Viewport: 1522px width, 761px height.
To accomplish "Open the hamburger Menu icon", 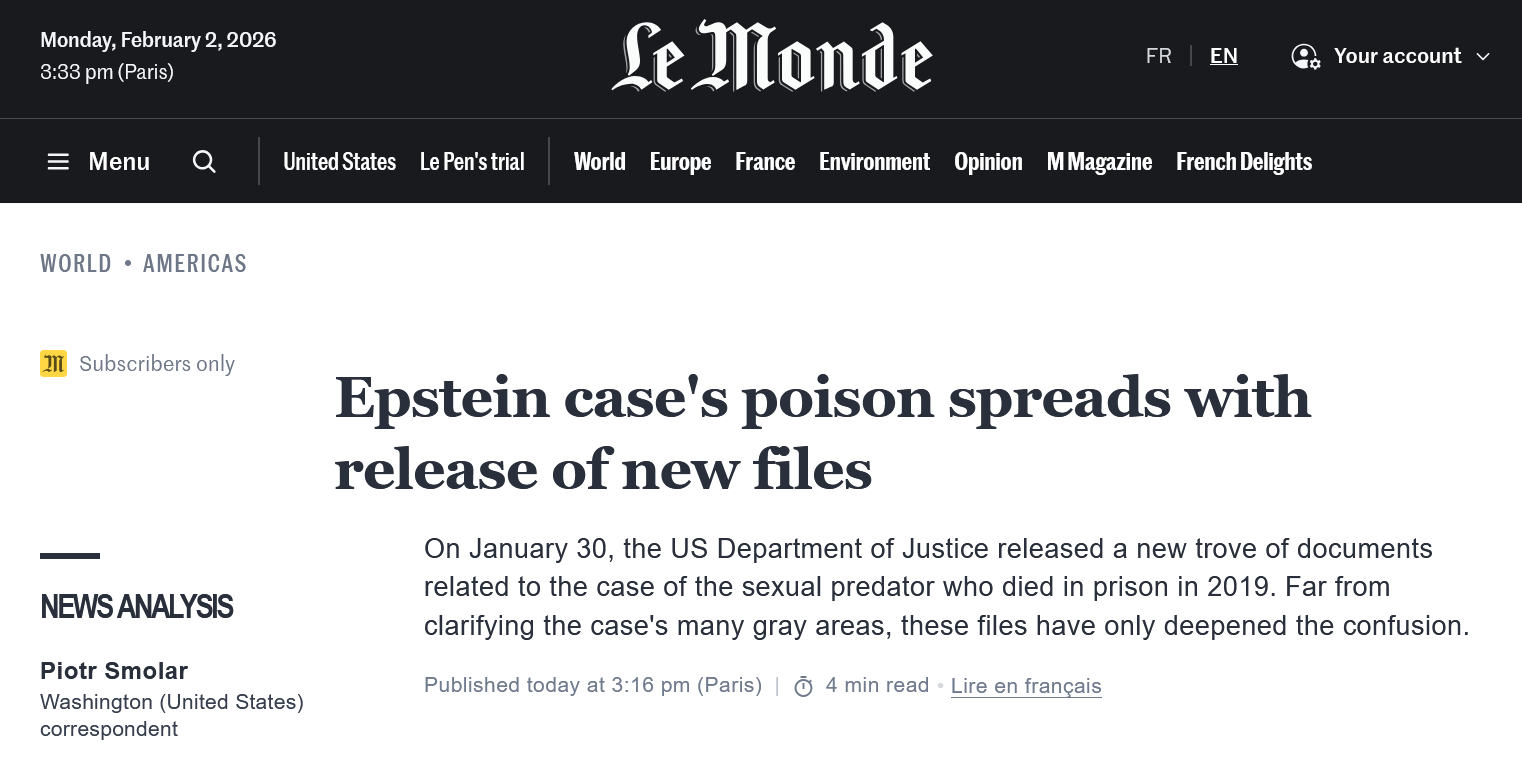I will [x=58, y=162].
